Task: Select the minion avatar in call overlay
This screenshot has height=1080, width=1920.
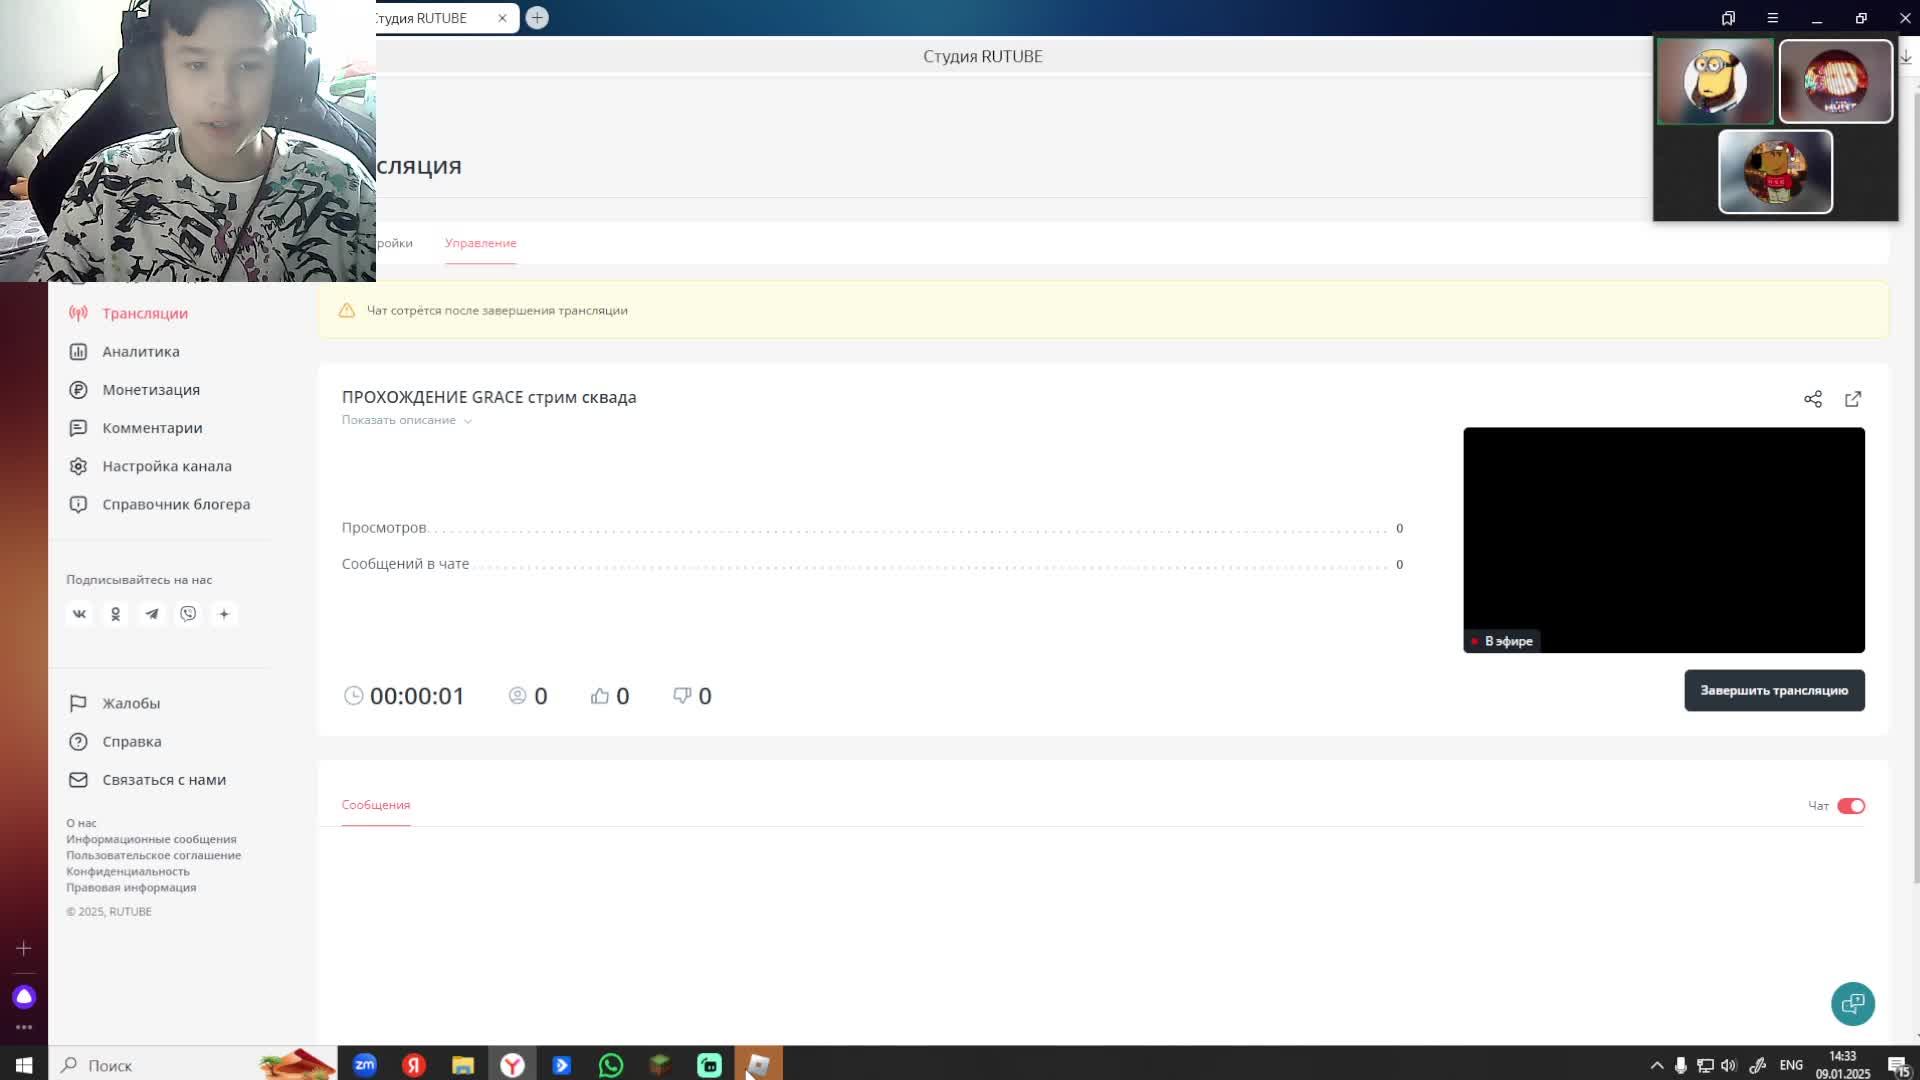Action: click(x=1715, y=81)
